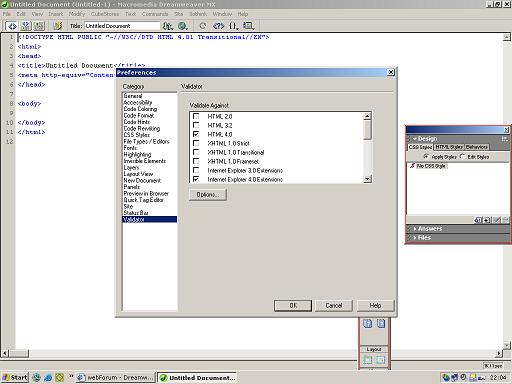Switch to Code and Design split view

(26, 26)
